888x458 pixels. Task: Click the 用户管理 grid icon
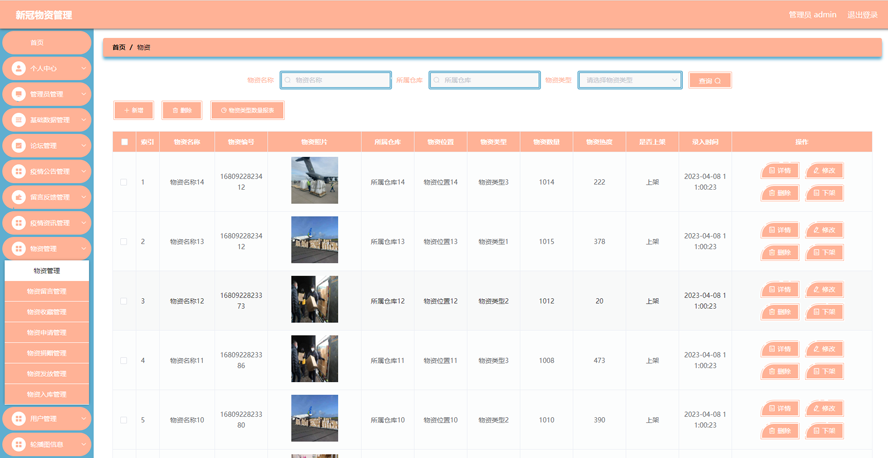pyautogui.click(x=19, y=418)
